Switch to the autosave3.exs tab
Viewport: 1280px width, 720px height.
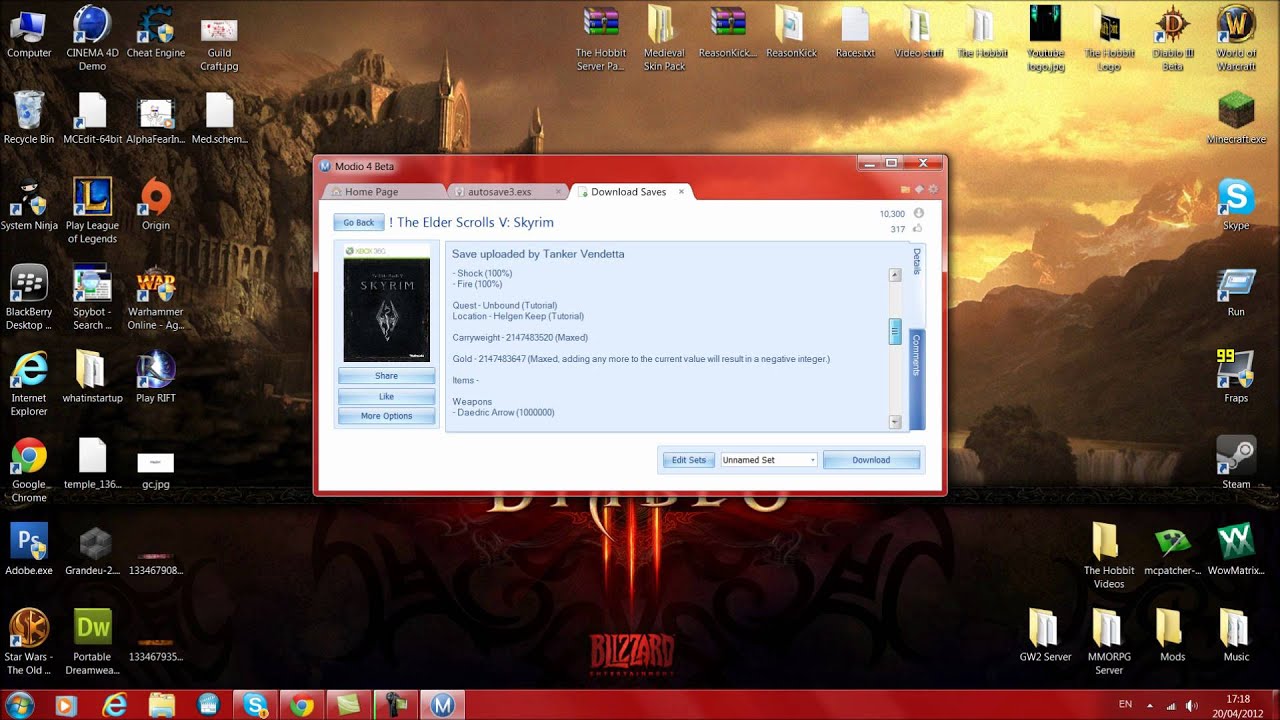coord(506,191)
